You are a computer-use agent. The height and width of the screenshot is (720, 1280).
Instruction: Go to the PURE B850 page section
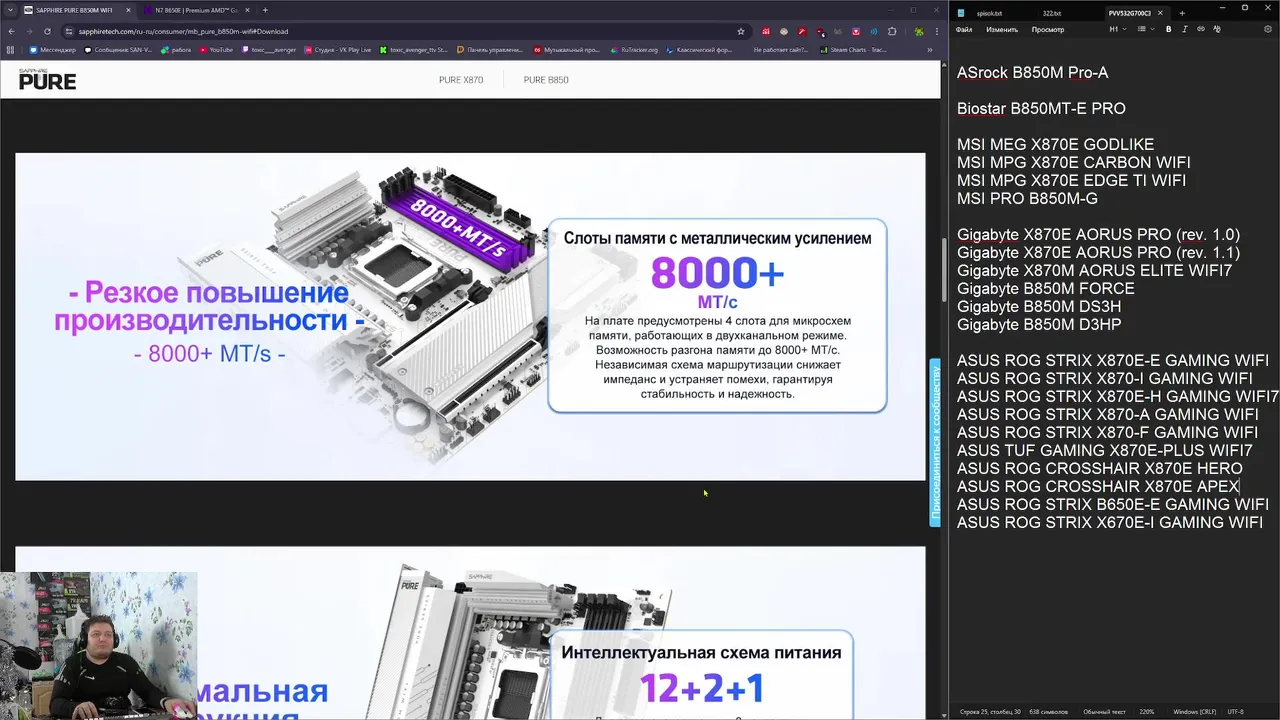coord(546,80)
